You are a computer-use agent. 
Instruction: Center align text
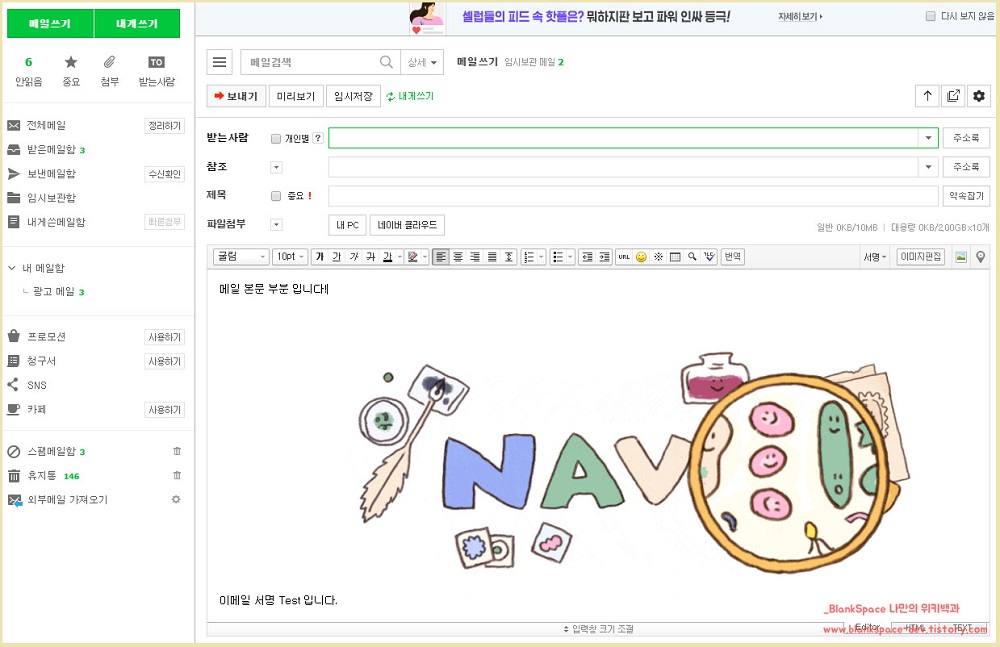coord(458,257)
